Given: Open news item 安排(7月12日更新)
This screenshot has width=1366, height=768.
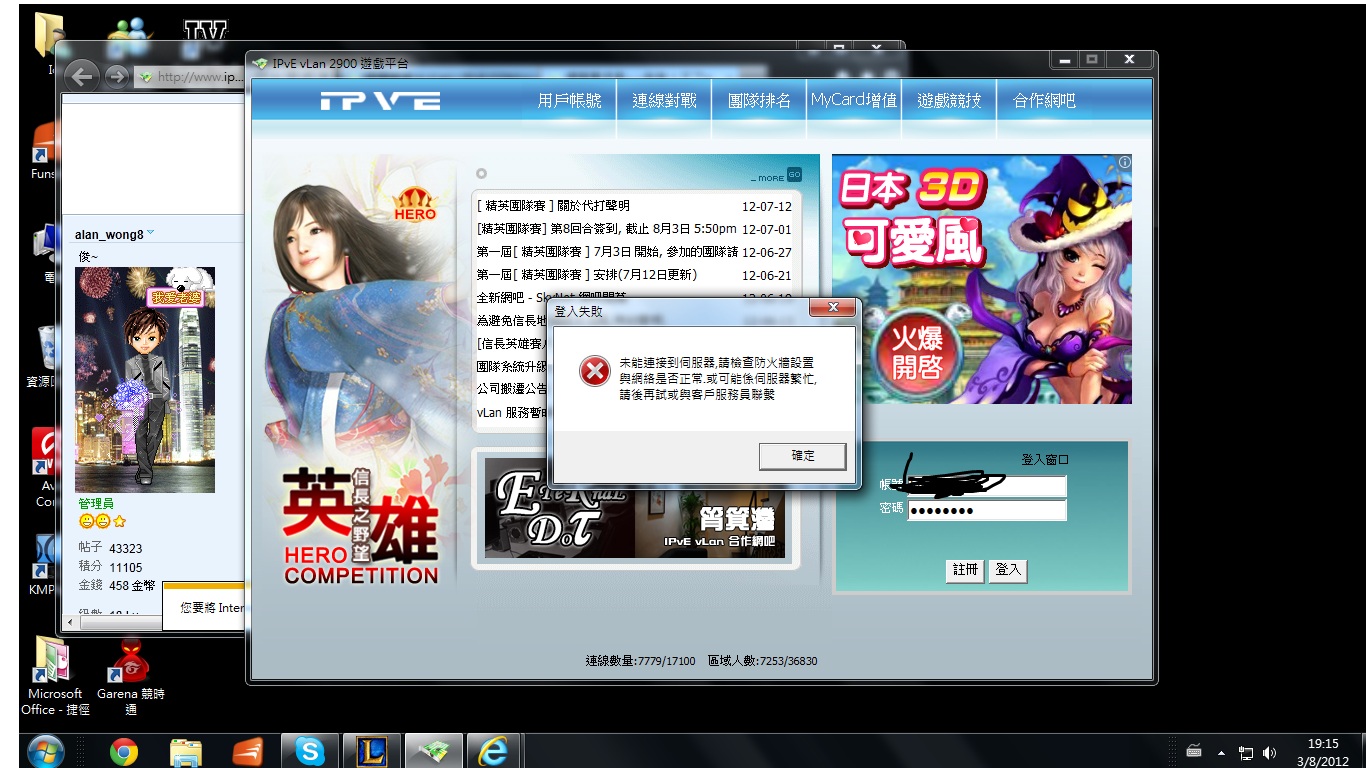Looking at the screenshot, I should 586,275.
